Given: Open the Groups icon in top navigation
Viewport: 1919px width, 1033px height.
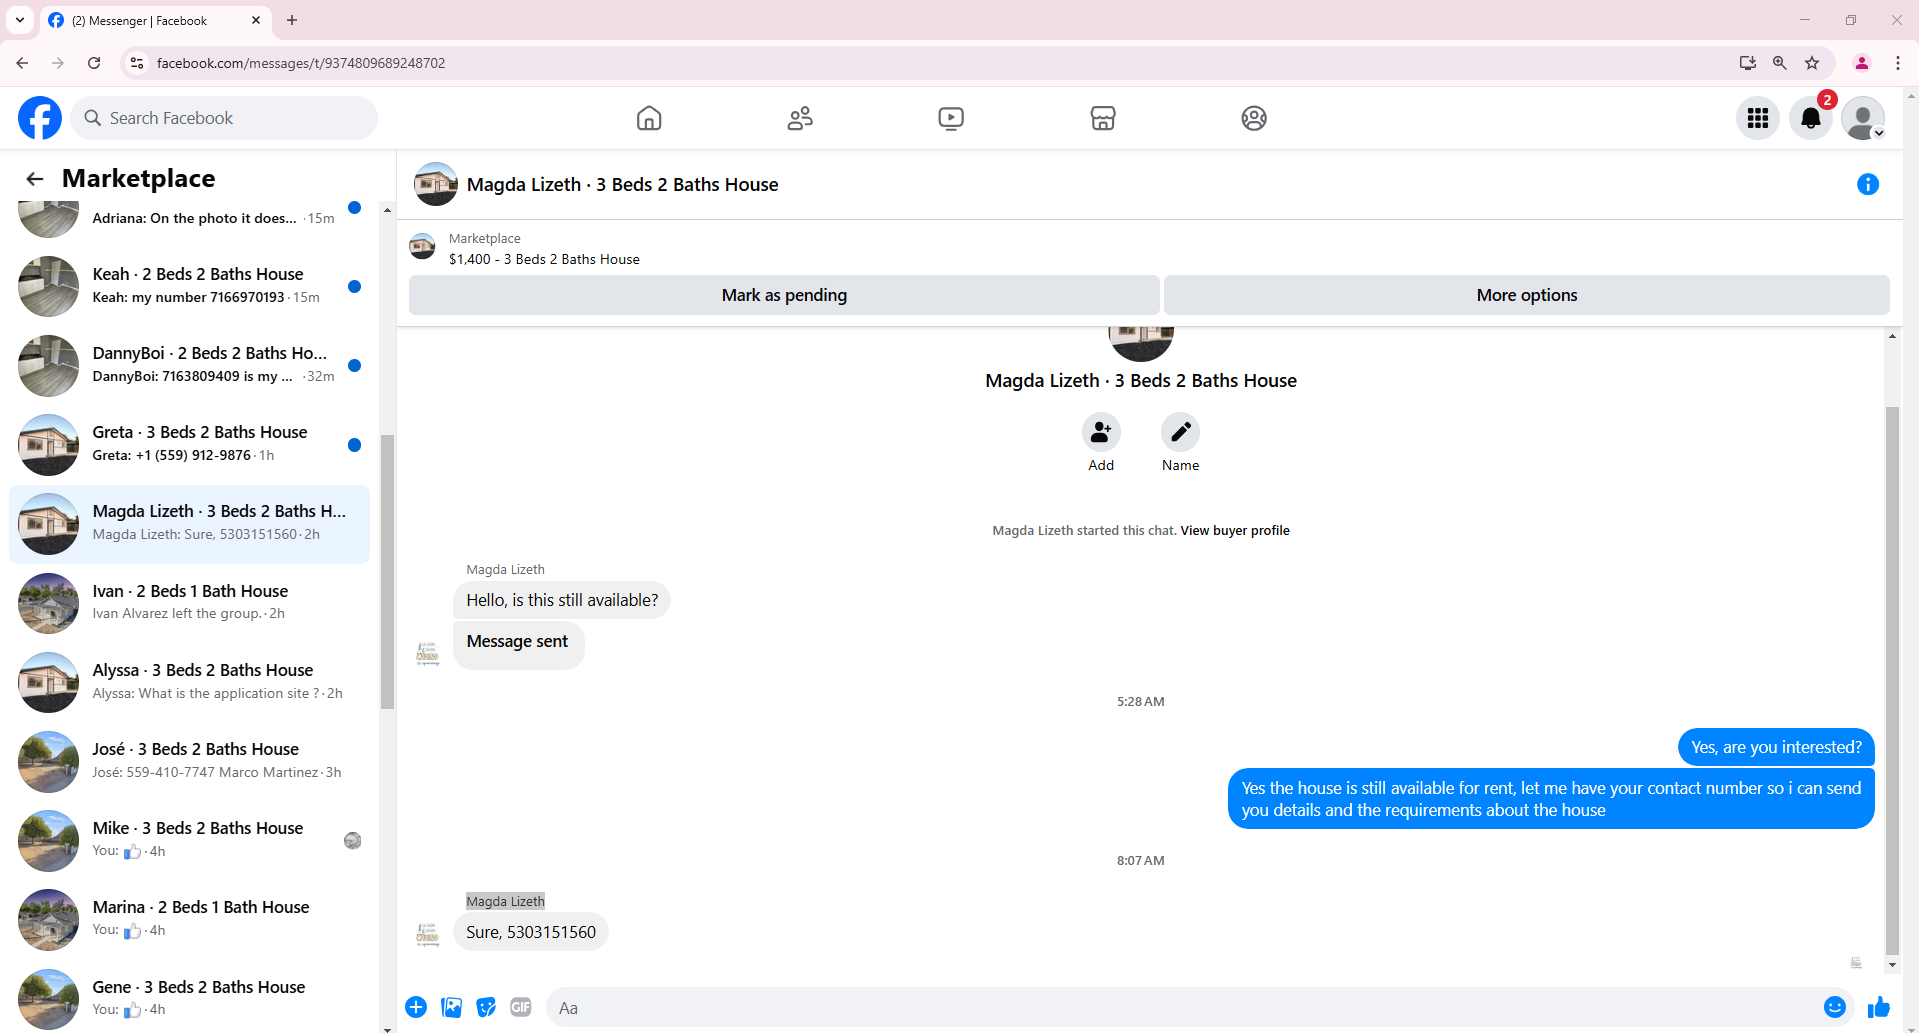Looking at the screenshot, I should coord(1254,118).
